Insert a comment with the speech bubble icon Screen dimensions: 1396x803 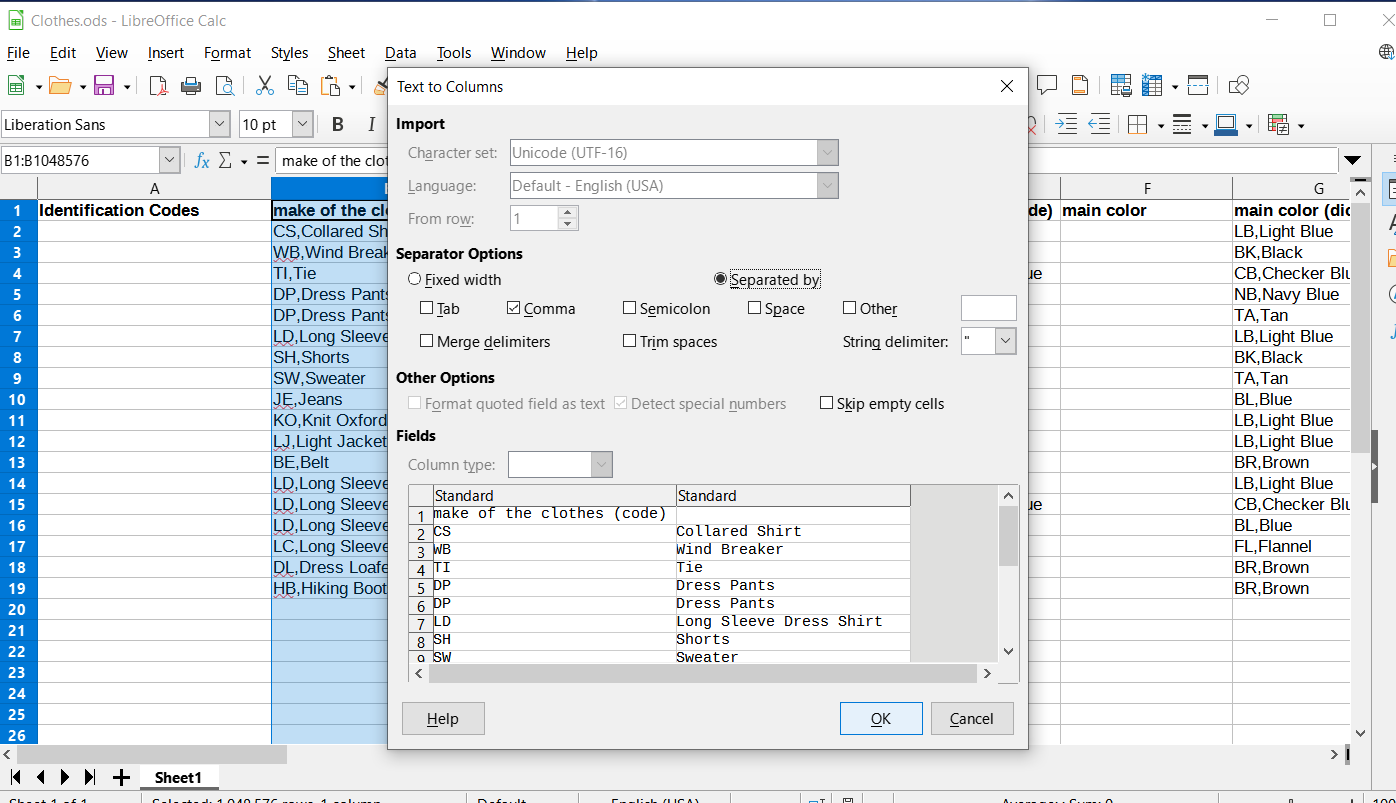[1047, 86]
